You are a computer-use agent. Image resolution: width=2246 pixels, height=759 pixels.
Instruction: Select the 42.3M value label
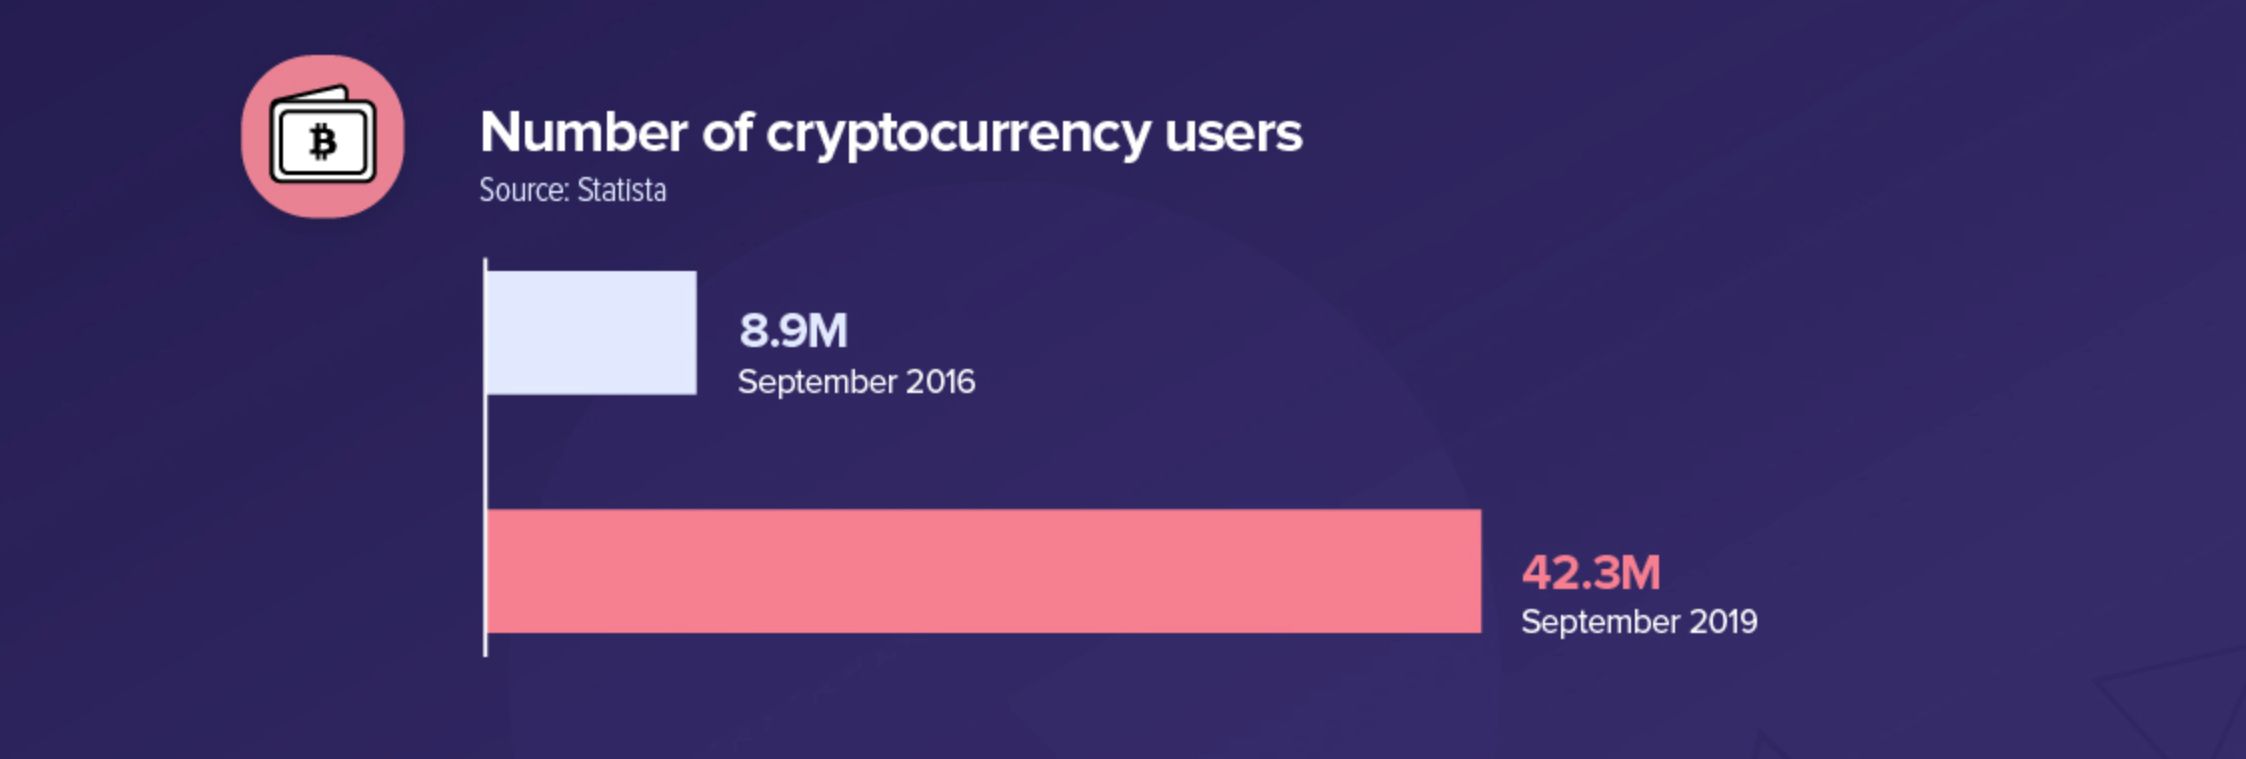pyautogui.click(x=1590, y=572)
